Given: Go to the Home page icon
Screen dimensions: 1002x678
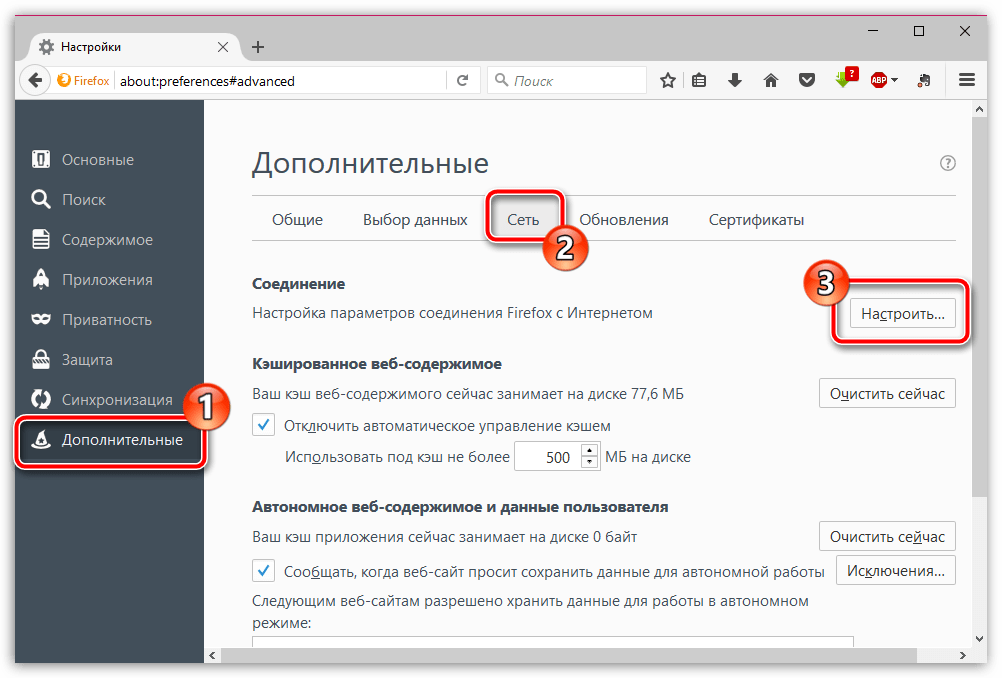Looking at the screenshot, I should tap(770, 81).
